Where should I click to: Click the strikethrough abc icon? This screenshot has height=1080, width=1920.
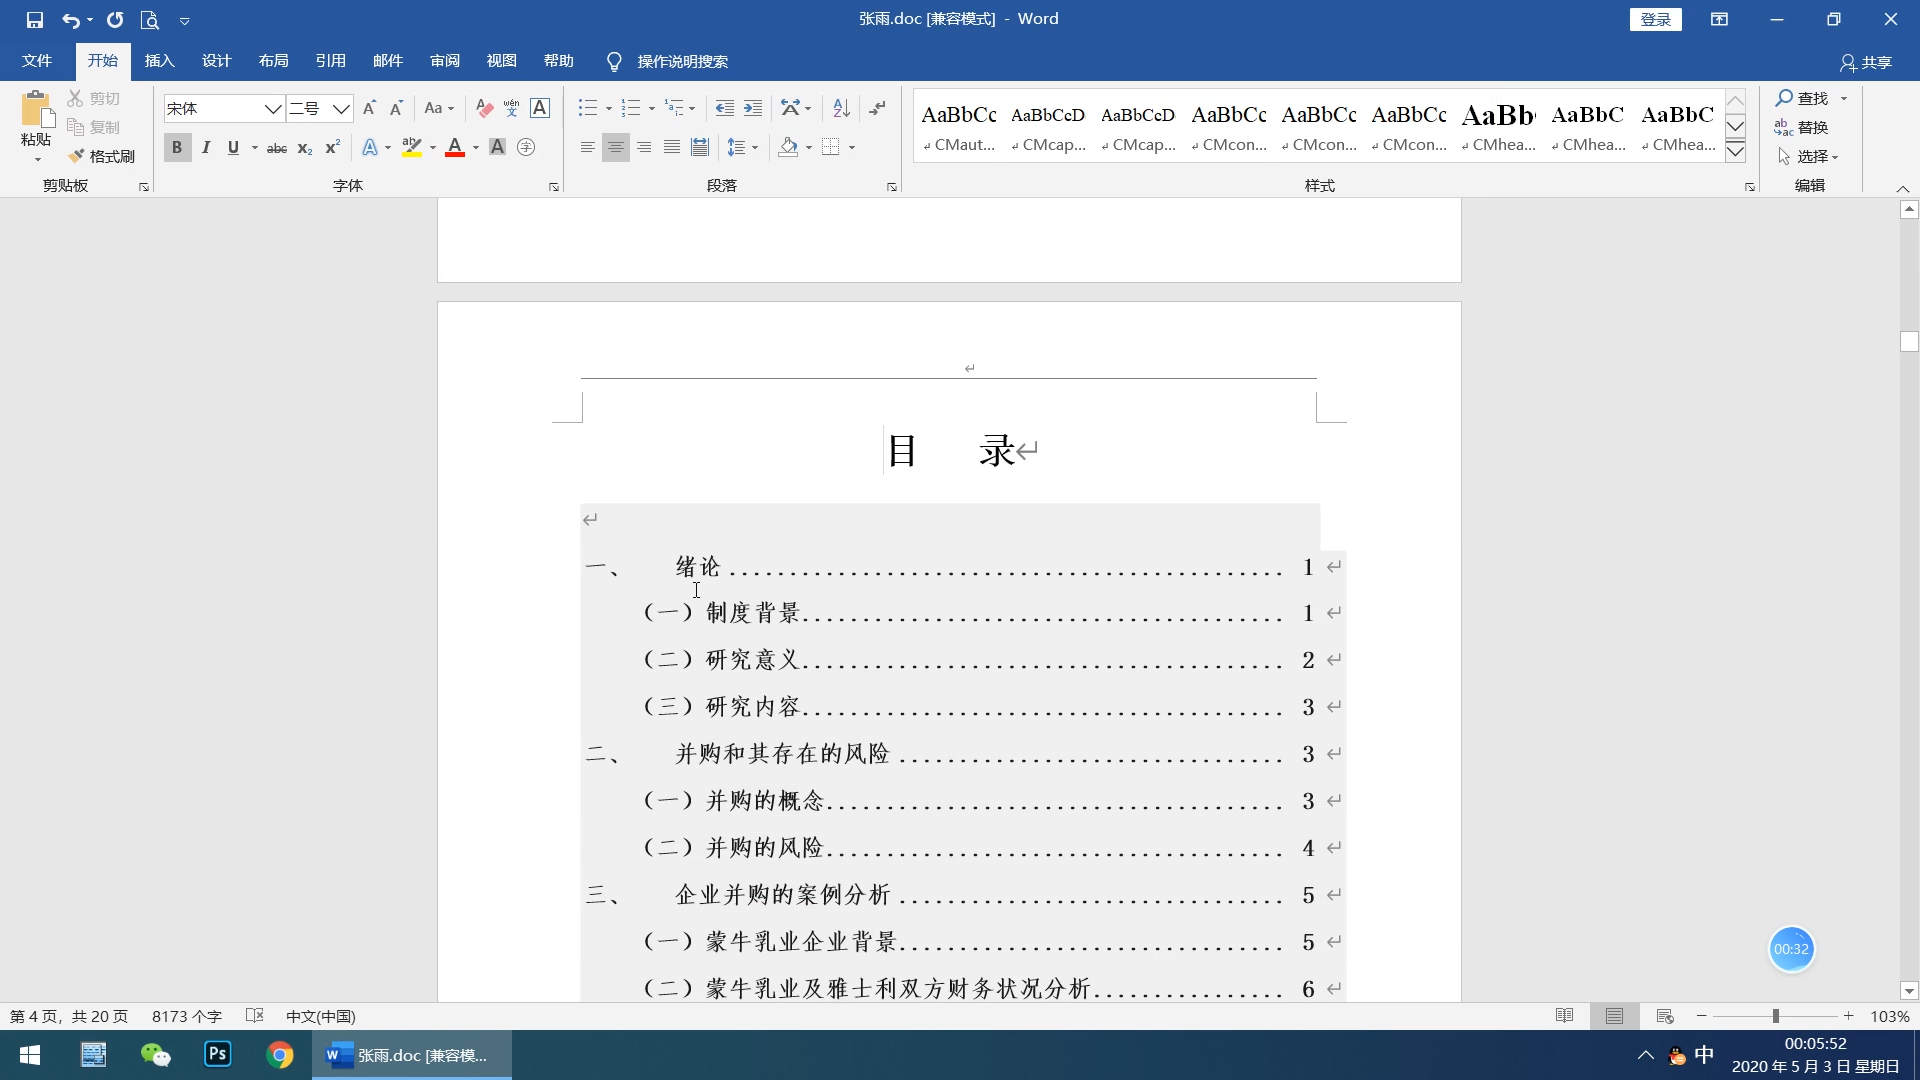pos(277,148)
